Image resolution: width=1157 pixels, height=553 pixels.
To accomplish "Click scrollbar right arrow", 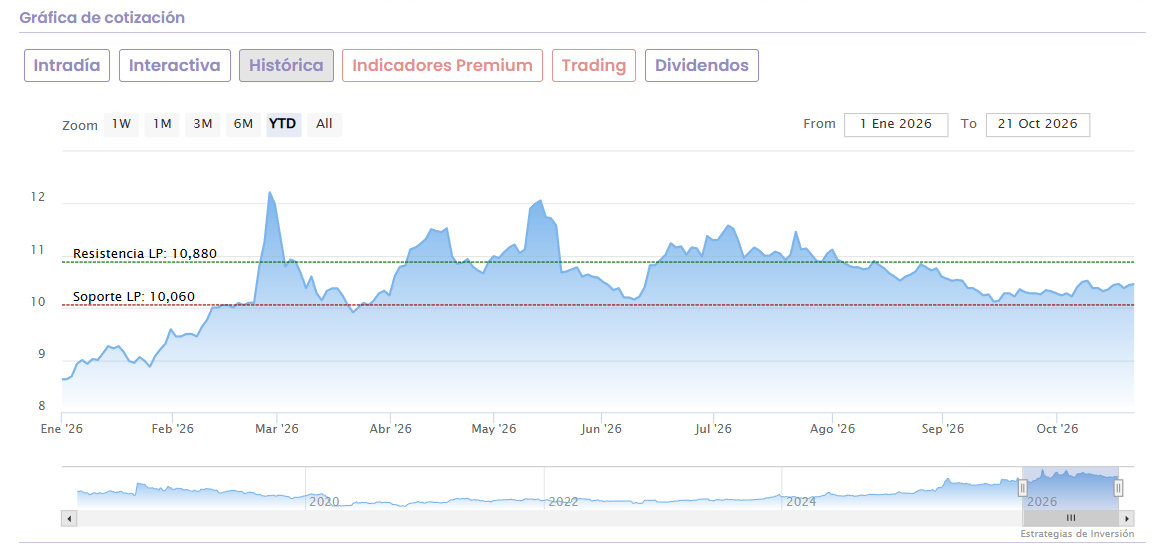I will pyautogui.click(x=1127, y=518).
